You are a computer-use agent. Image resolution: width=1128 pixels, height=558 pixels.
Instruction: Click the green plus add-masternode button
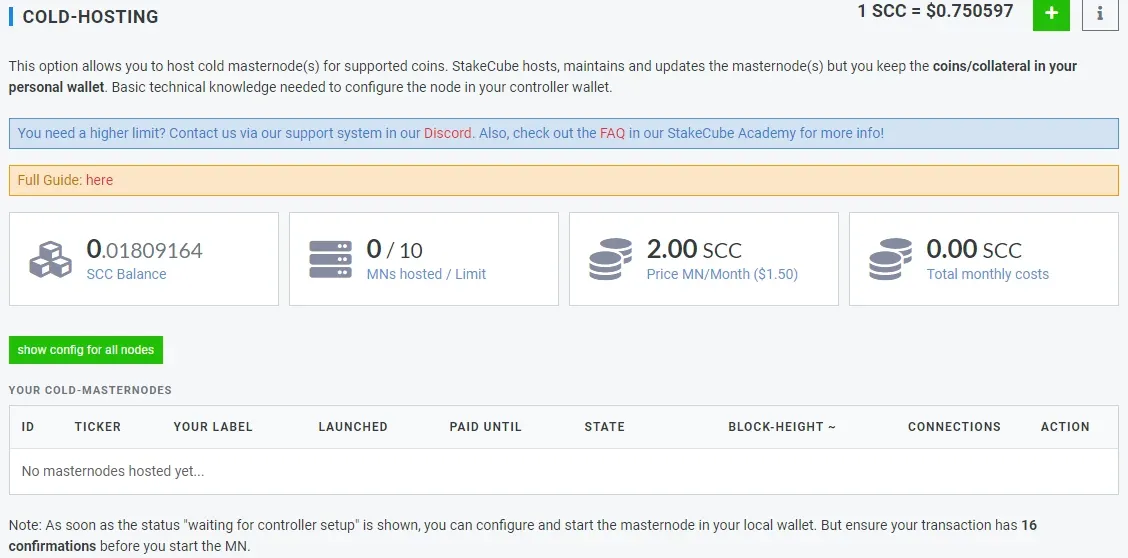[1051, 14]
